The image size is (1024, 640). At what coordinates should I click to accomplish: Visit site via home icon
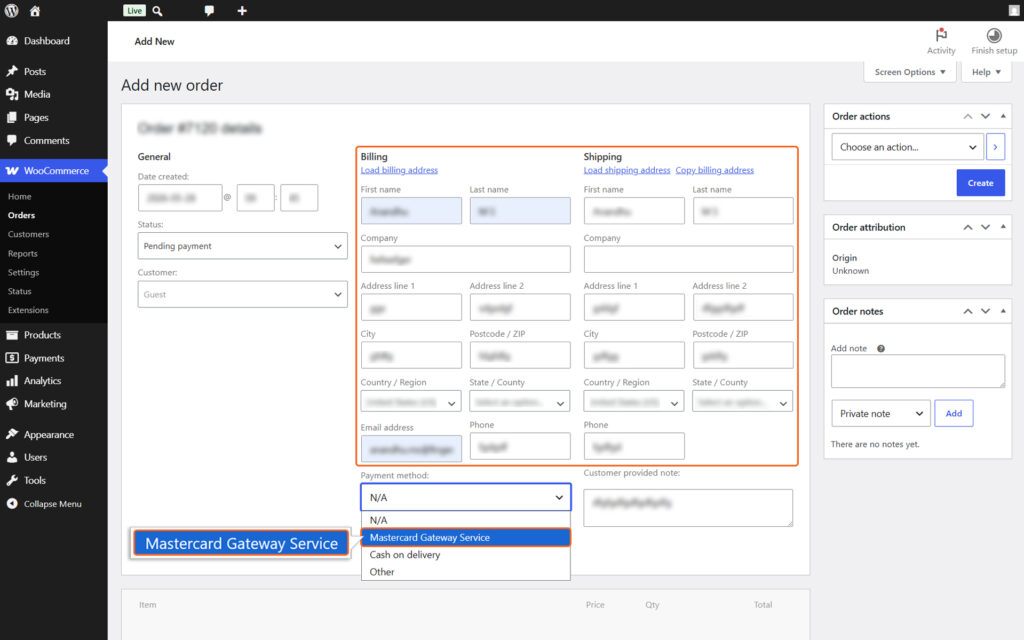coord(35,10)
